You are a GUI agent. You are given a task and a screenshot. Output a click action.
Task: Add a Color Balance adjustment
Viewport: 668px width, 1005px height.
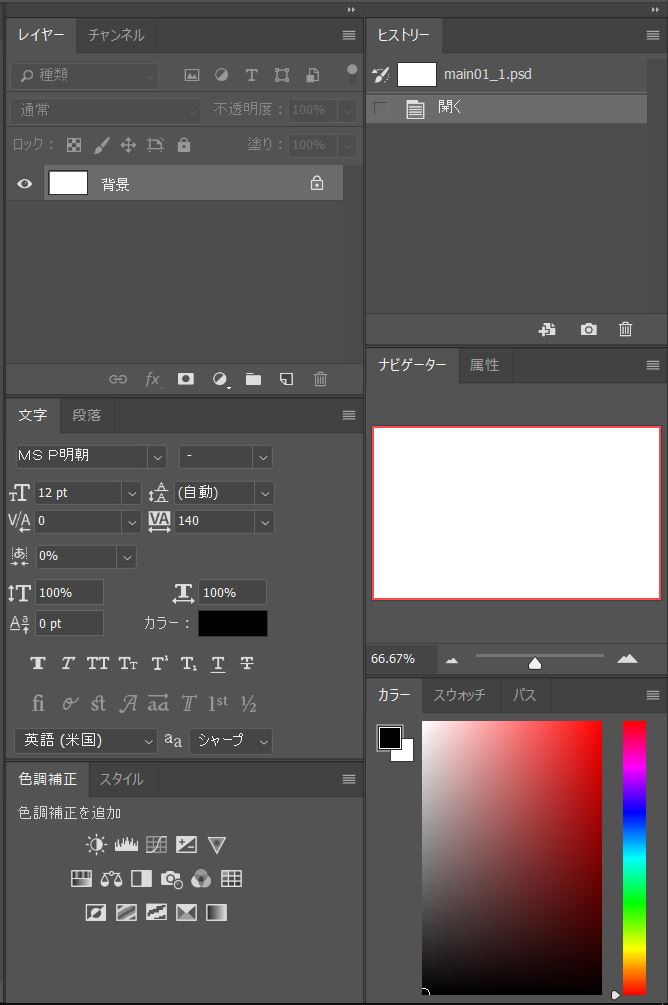111,879
